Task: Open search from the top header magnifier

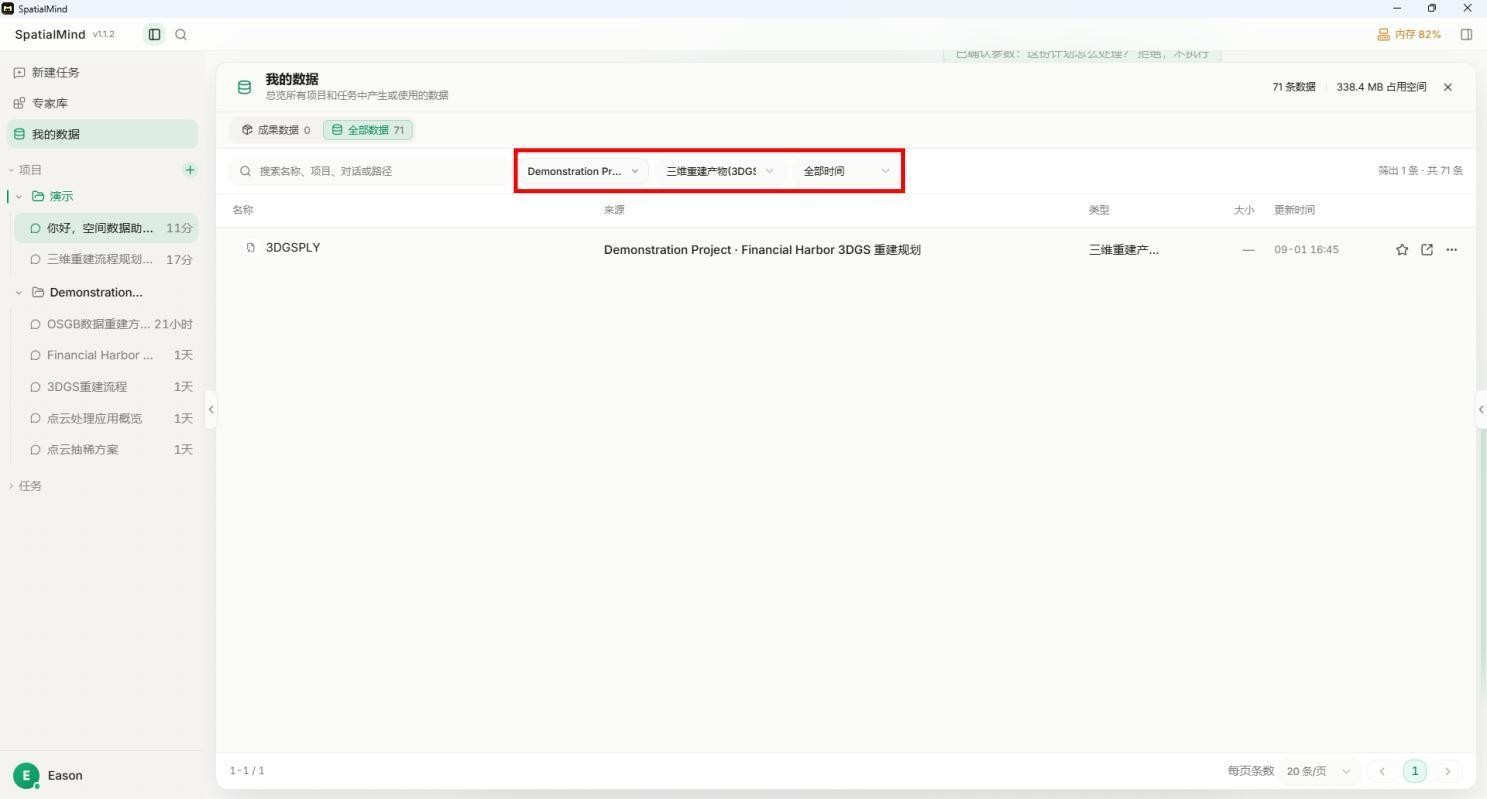Action: coord(181,34)
